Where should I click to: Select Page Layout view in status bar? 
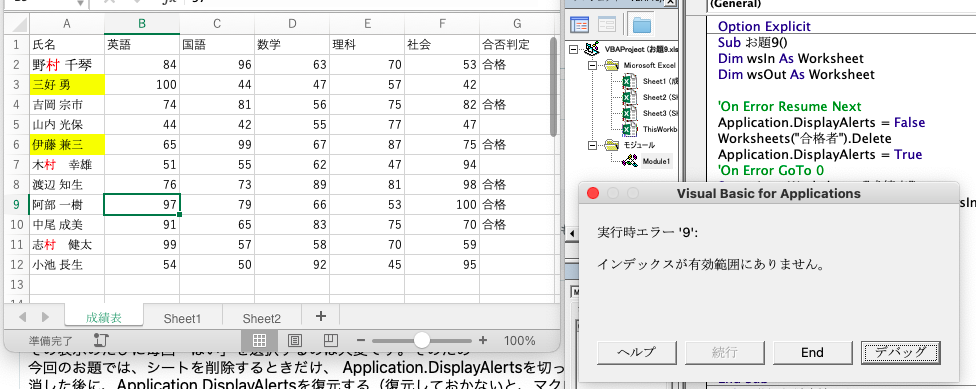295,340
